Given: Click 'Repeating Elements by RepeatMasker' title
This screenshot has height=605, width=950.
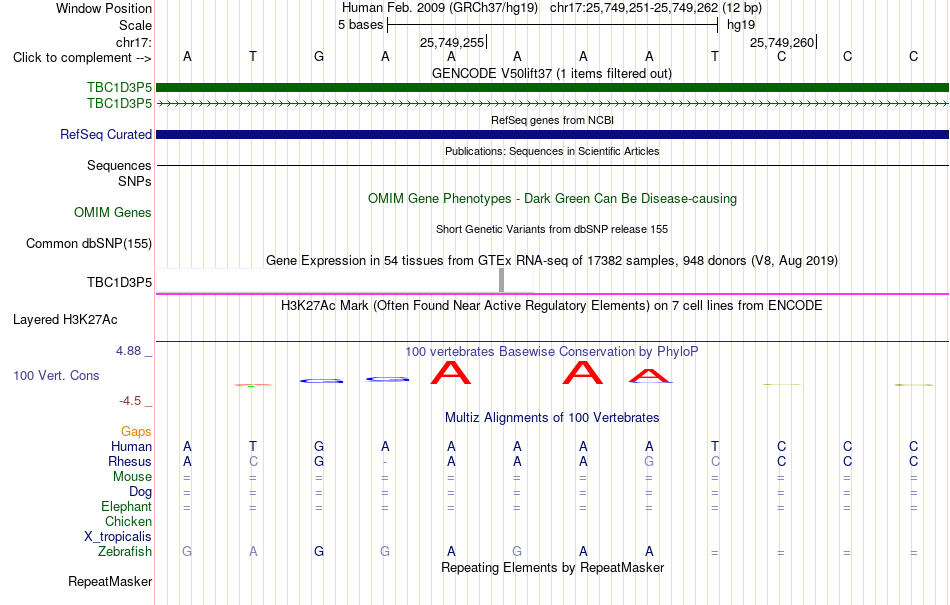Looking at the screenshot, I should tap(553, 567).
